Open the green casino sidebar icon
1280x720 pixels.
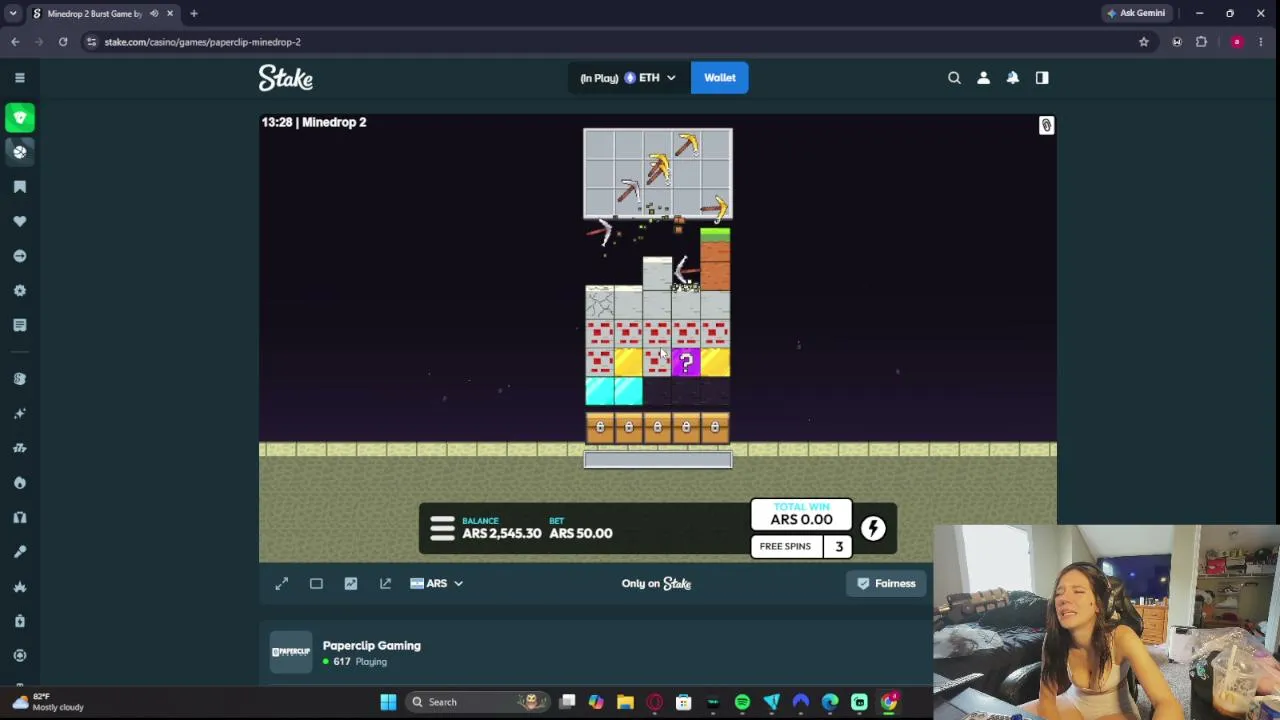point(20,118)
